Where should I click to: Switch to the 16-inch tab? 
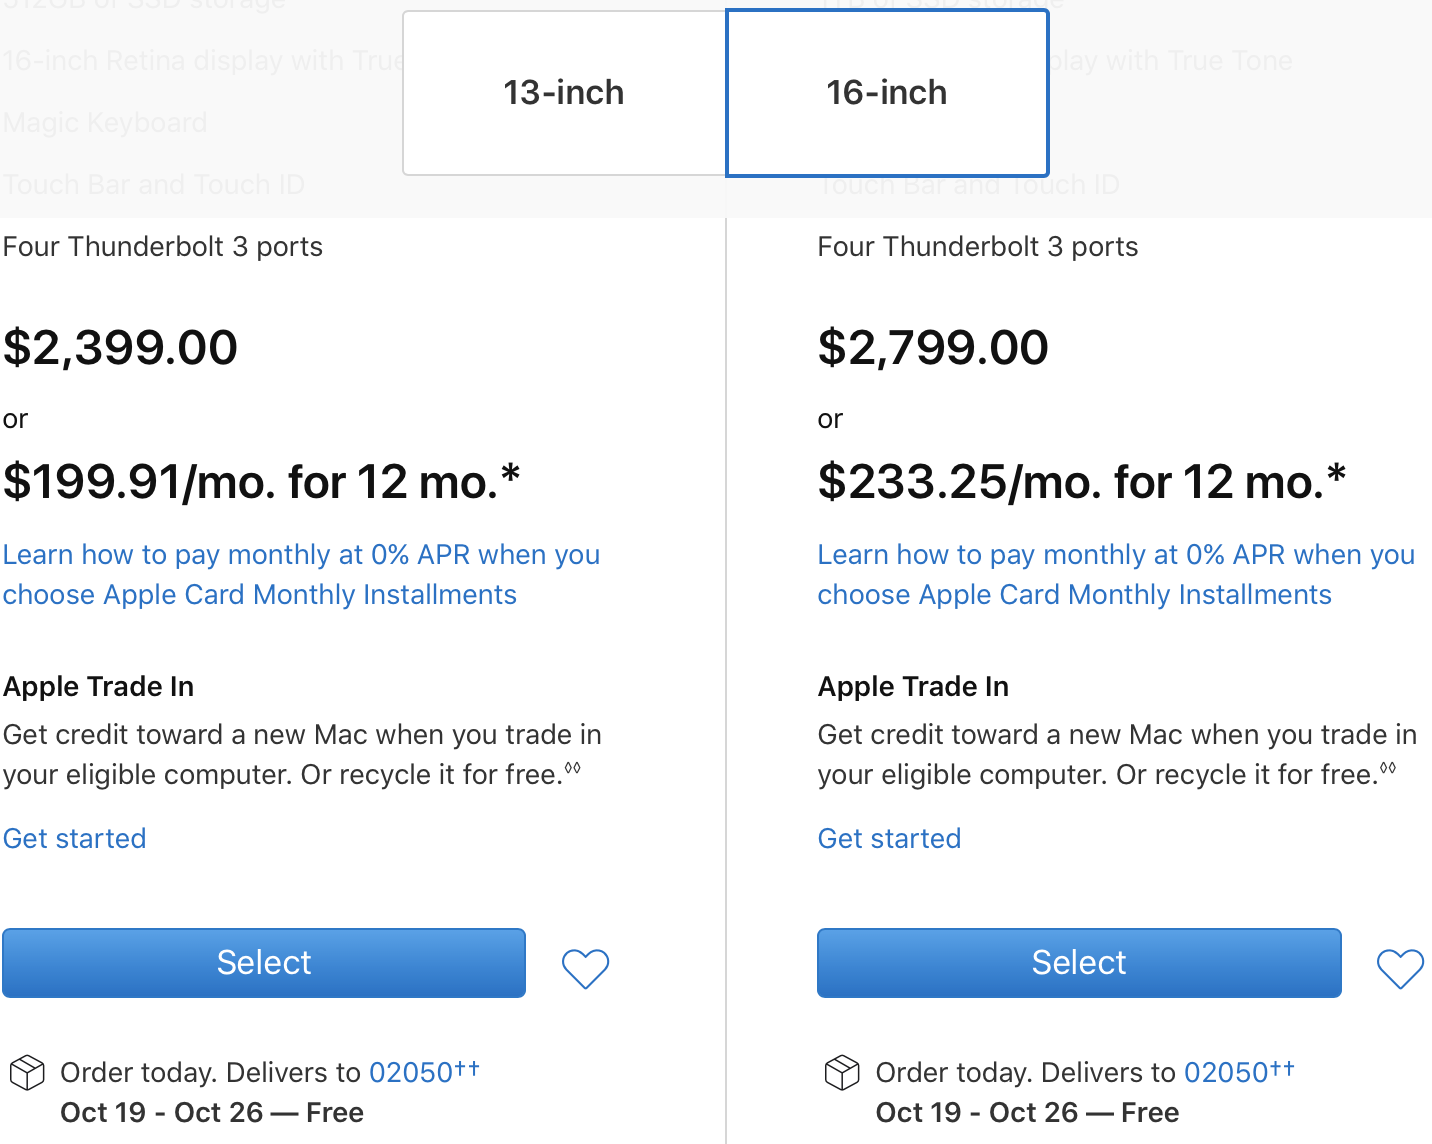(x=887, y=93)
